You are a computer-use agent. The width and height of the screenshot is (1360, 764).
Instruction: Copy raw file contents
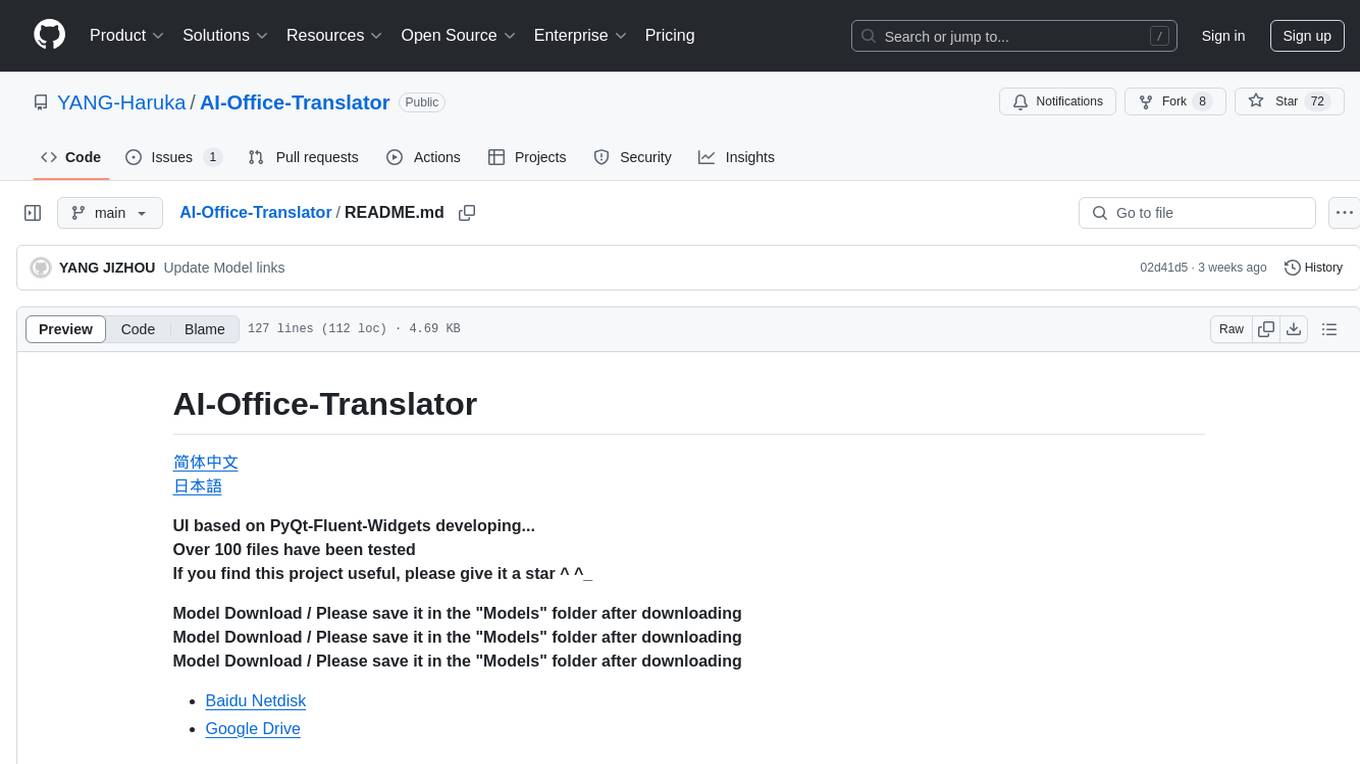1266,329
